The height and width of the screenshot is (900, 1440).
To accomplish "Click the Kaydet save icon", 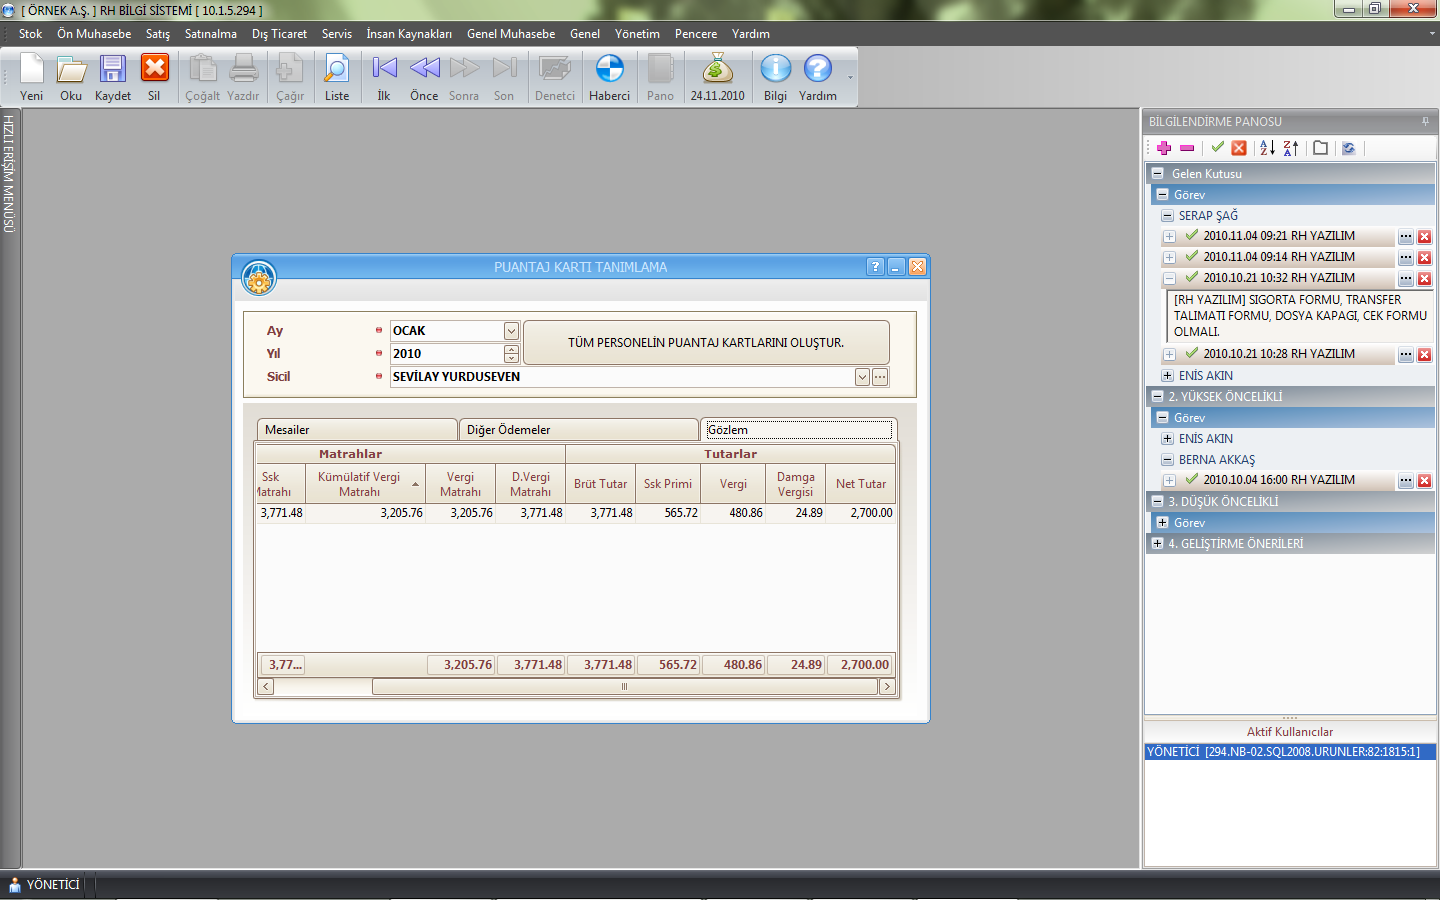I will click(x=112, y=70).
